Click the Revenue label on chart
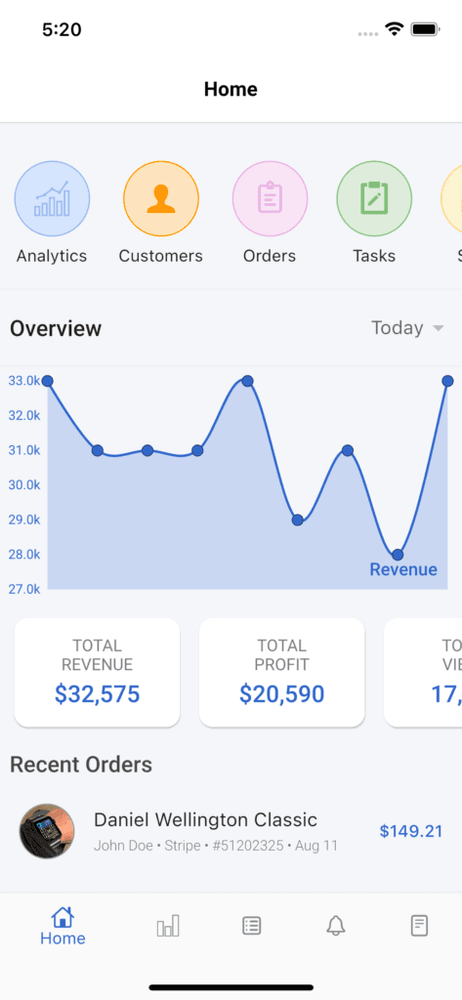Screen dimensions: 462x1000 click(403, 570)
